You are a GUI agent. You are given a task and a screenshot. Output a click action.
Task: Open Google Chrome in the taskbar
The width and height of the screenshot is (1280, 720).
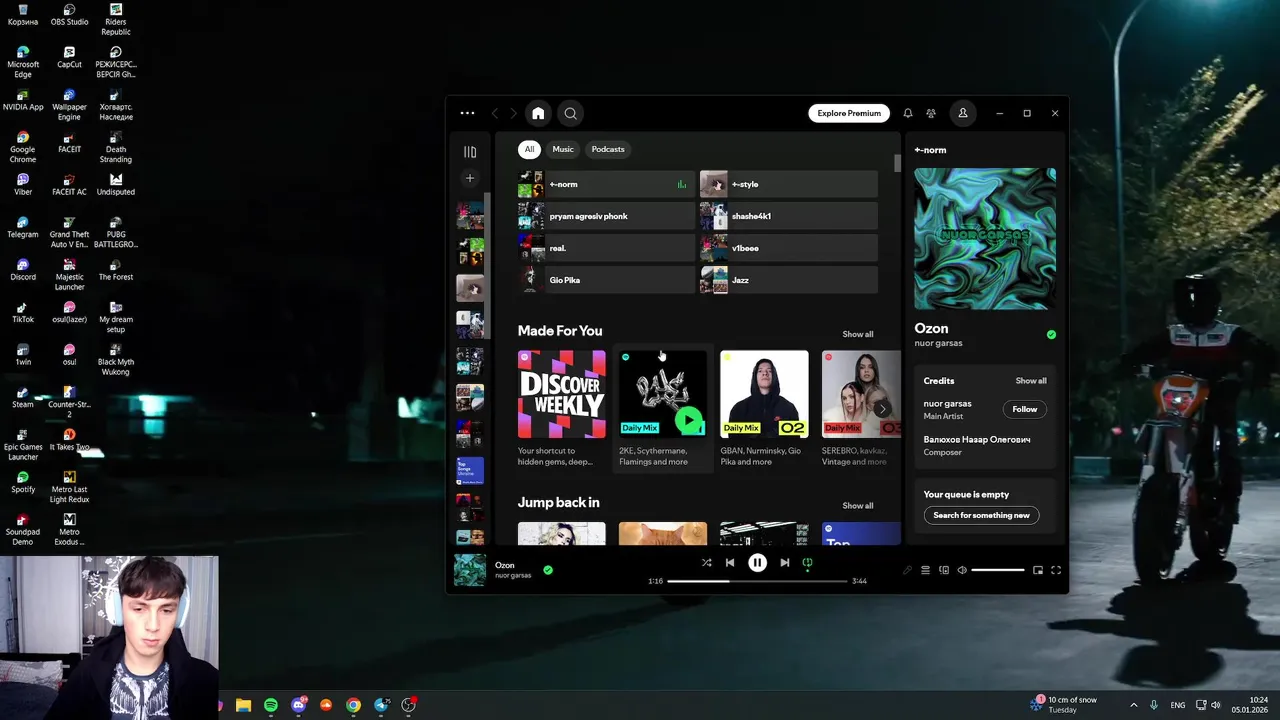click(x=353, y=705)
